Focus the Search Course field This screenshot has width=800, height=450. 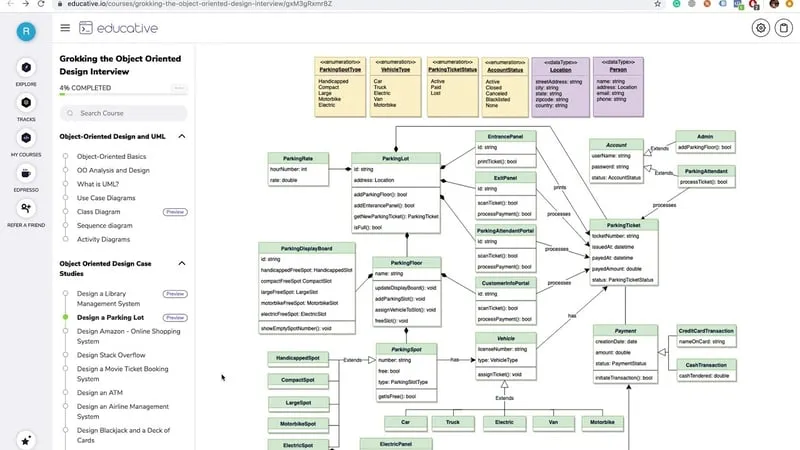click(x=123, y=113)
